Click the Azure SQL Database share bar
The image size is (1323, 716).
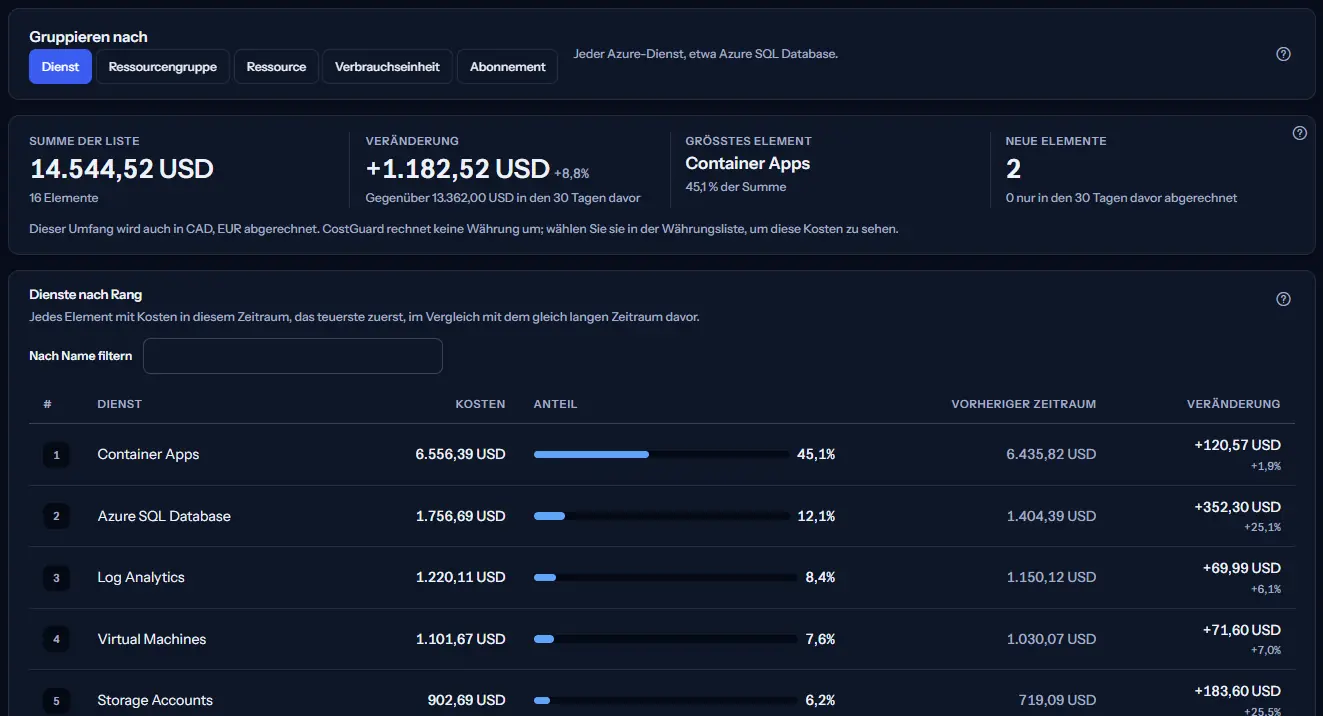point(662,517)
